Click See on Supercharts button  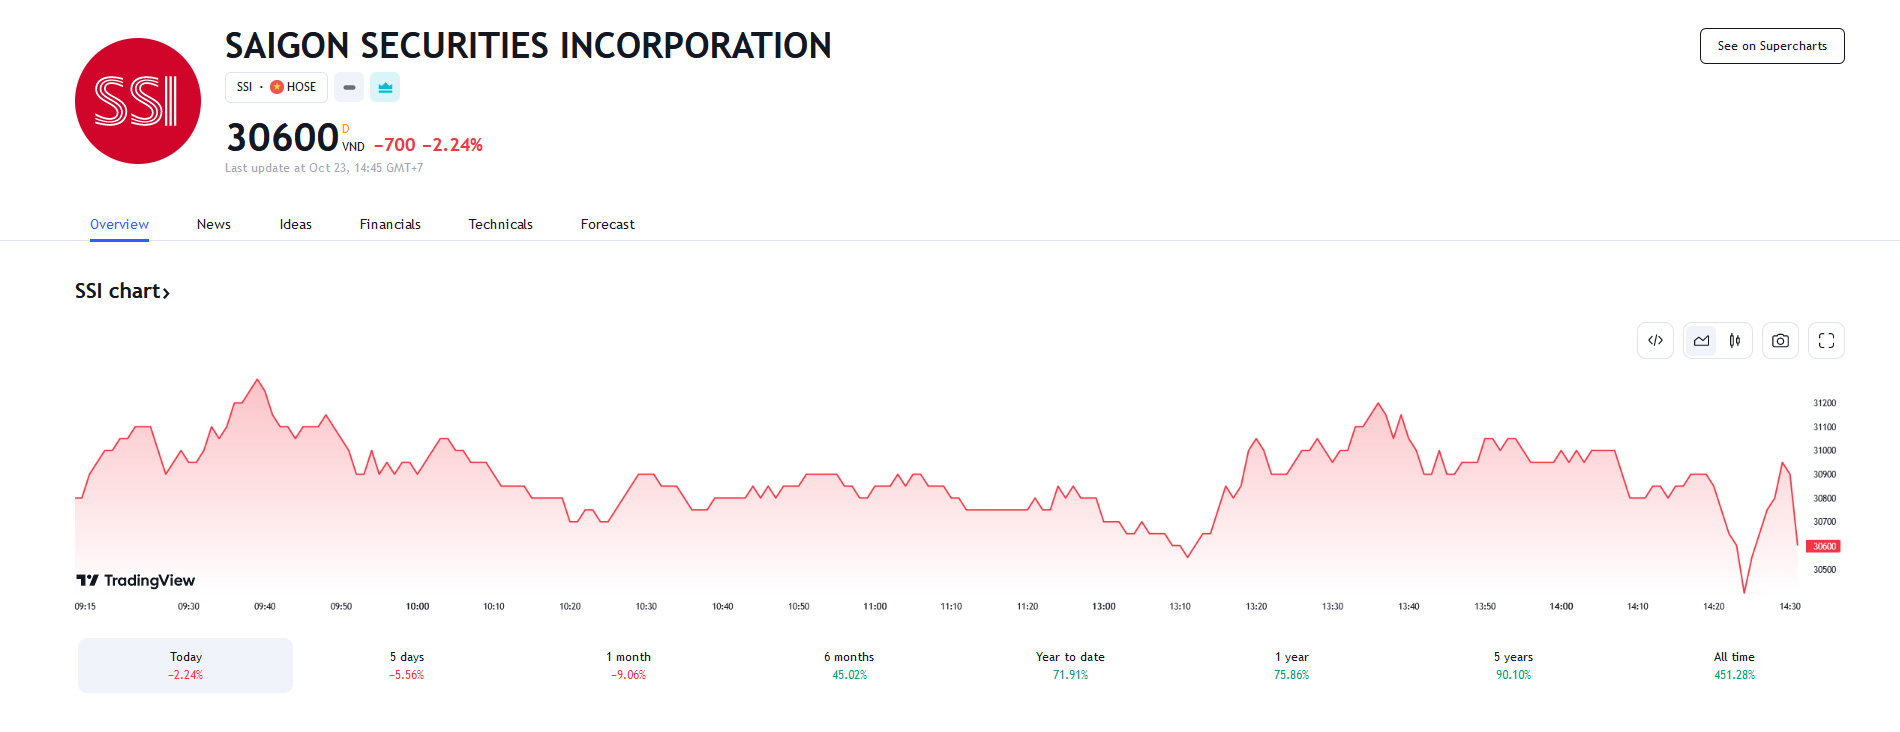coord(1771,46)
